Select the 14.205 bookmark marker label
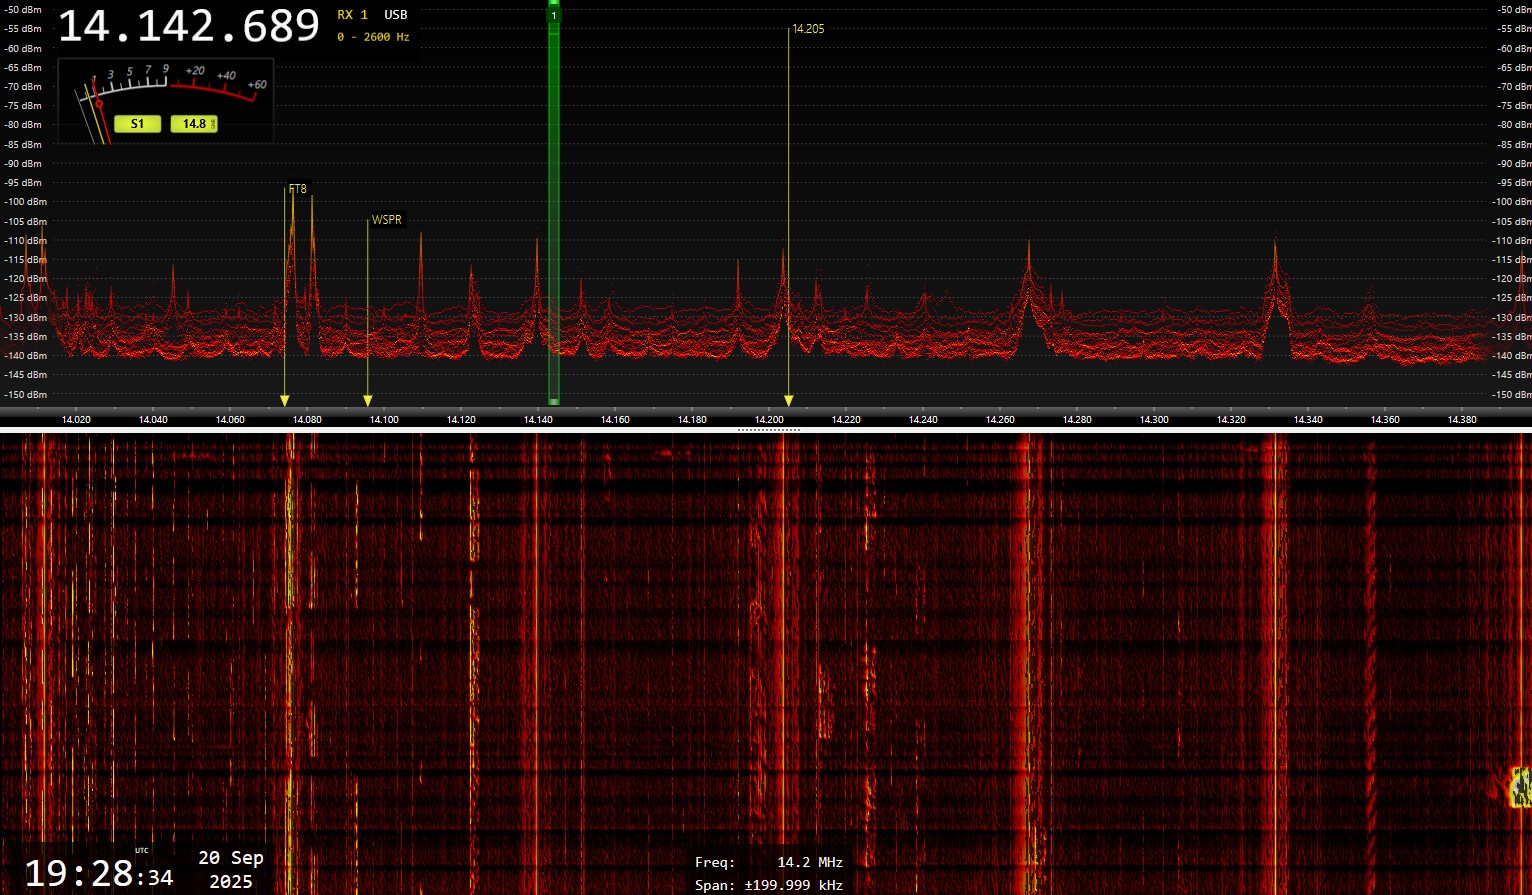Screen dimensions: 1532x895 (x=808, y=29)
